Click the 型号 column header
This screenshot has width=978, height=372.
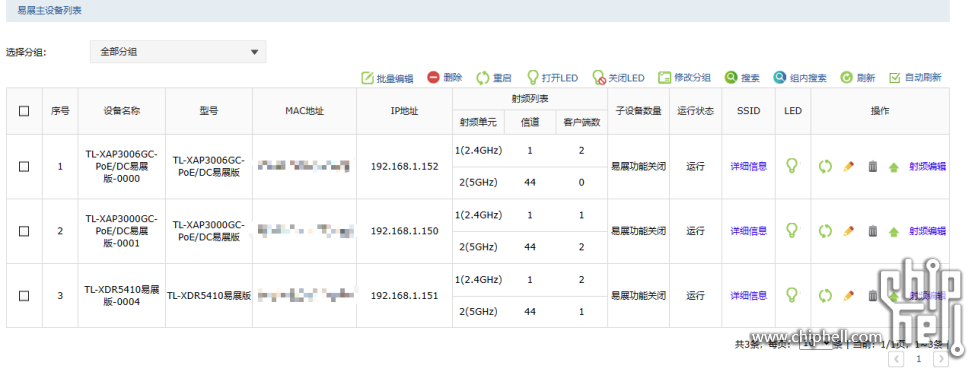click(209, 111)
